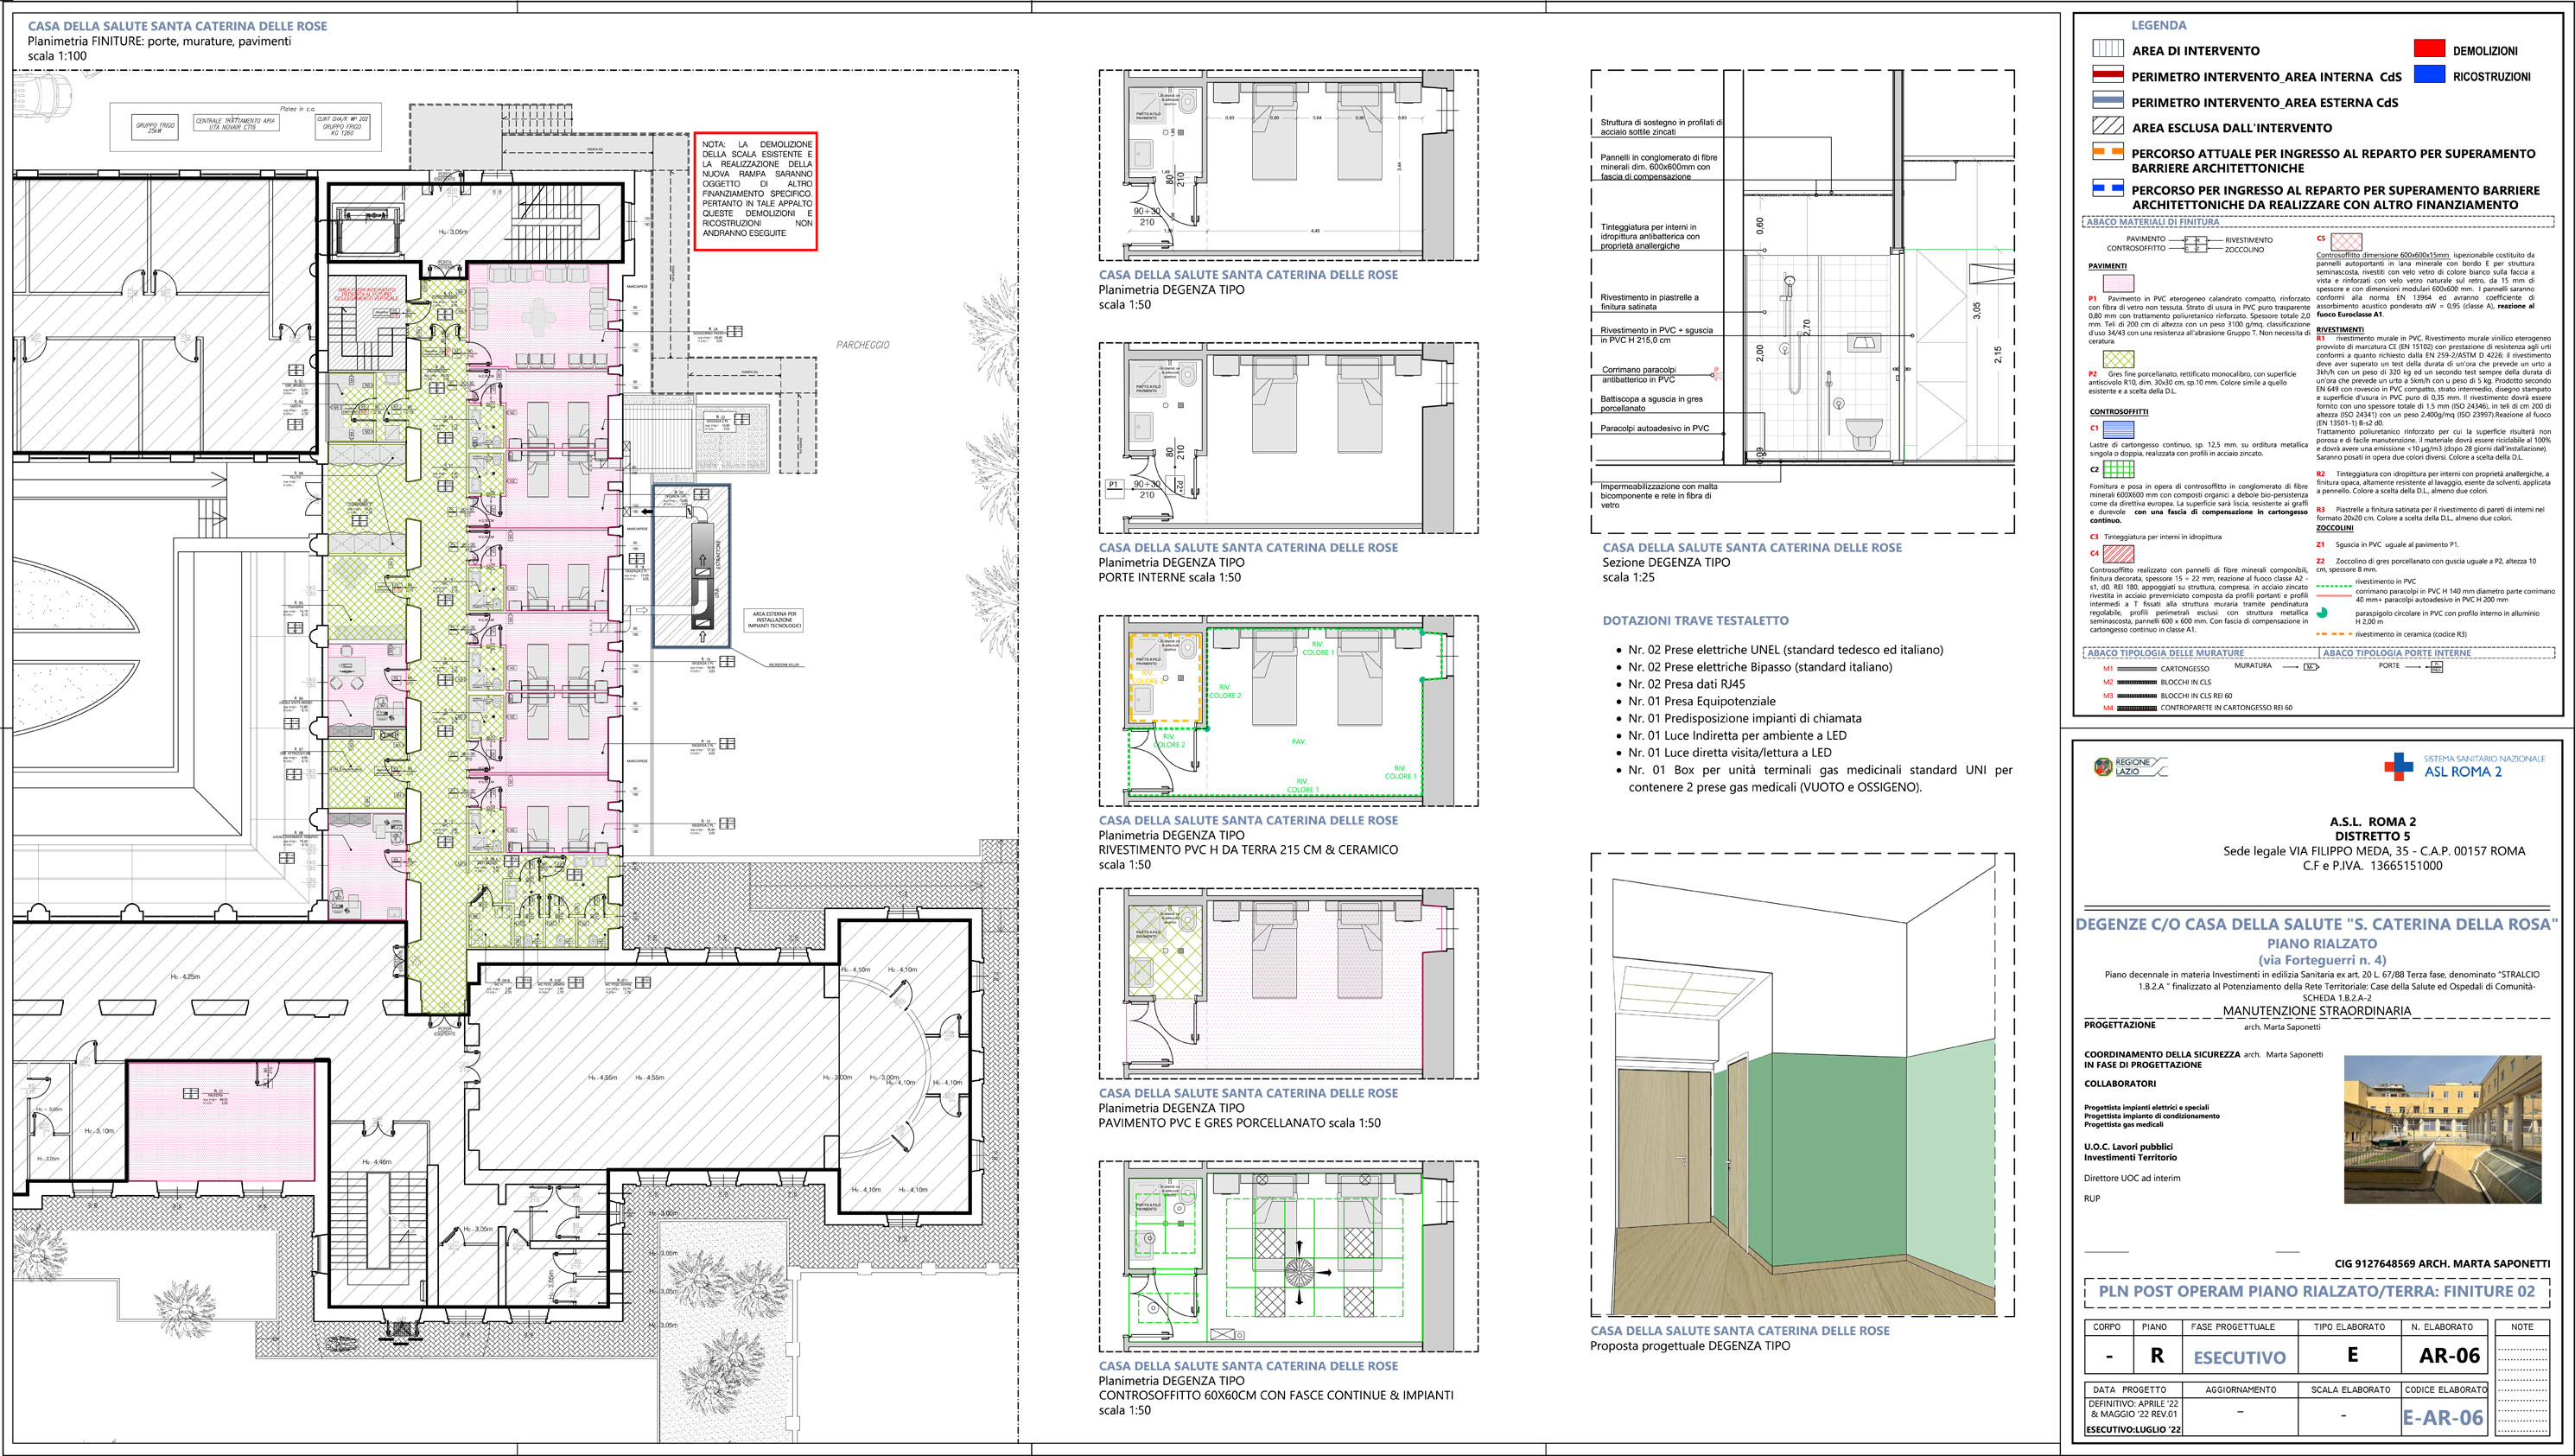Image resolution: width=2575 pixels, height=1456 pixels.
Task: Click the green paraspigolo circolare symbol
Action: 2322,613
